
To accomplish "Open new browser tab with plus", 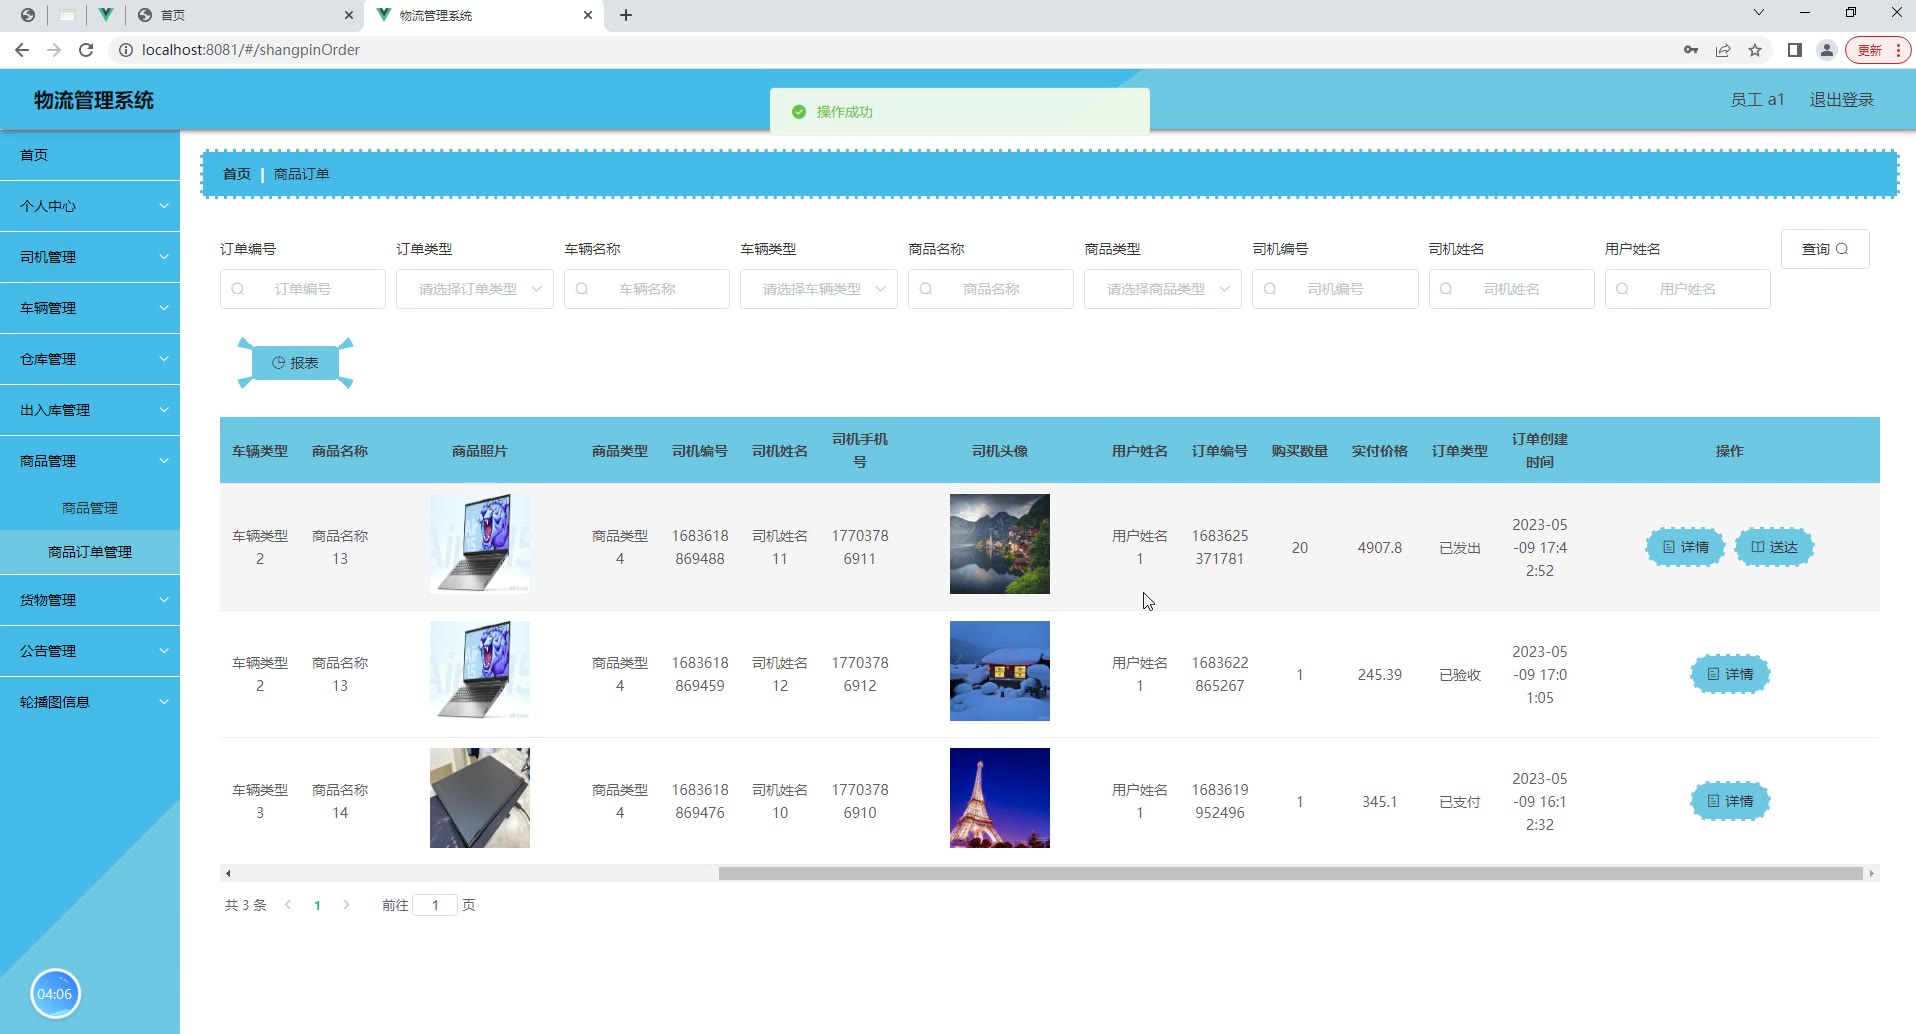I will click(x=626, y=15).
